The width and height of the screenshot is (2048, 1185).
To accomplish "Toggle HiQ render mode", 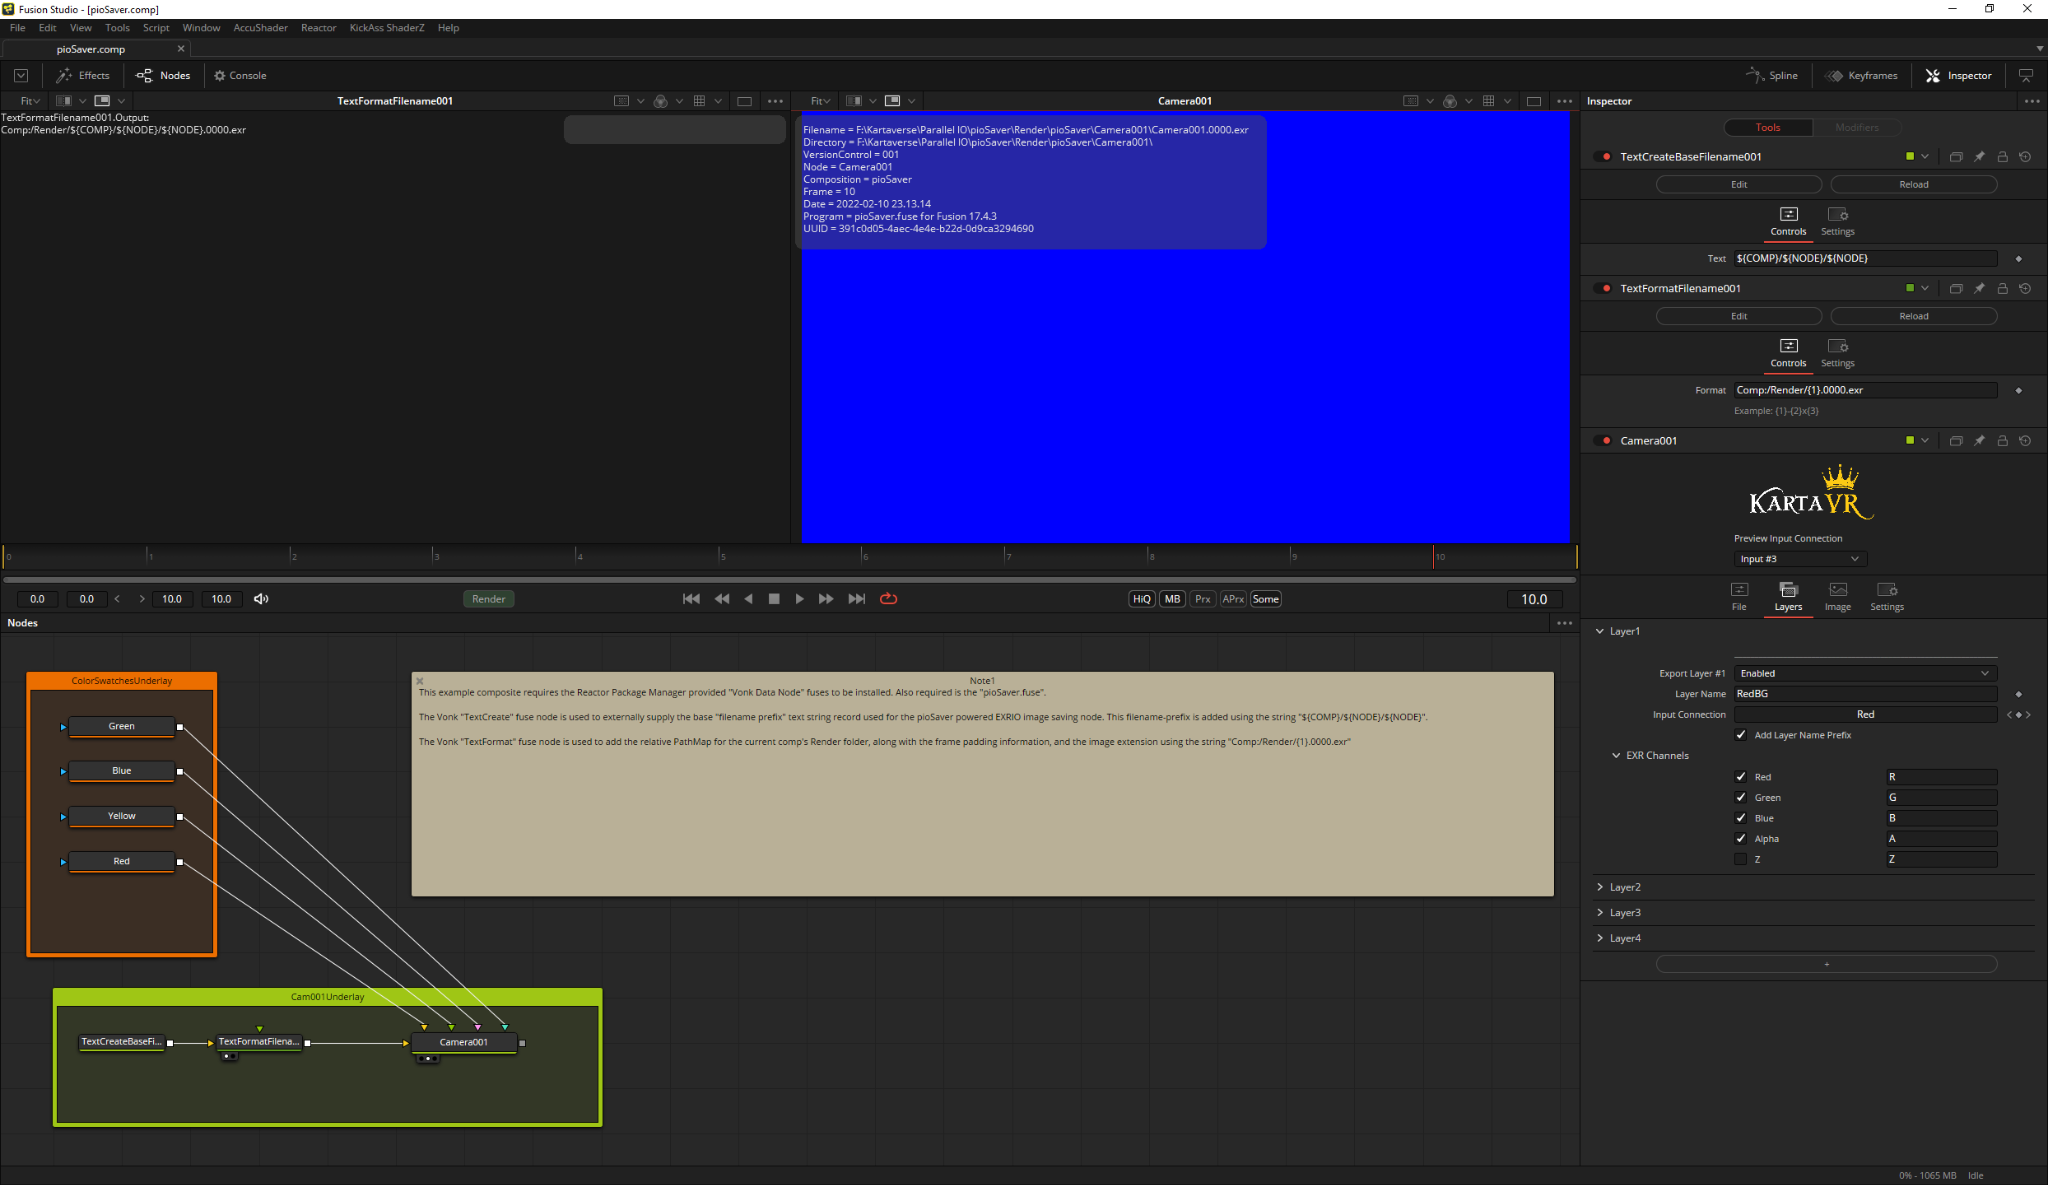I will pos(1142,599).
